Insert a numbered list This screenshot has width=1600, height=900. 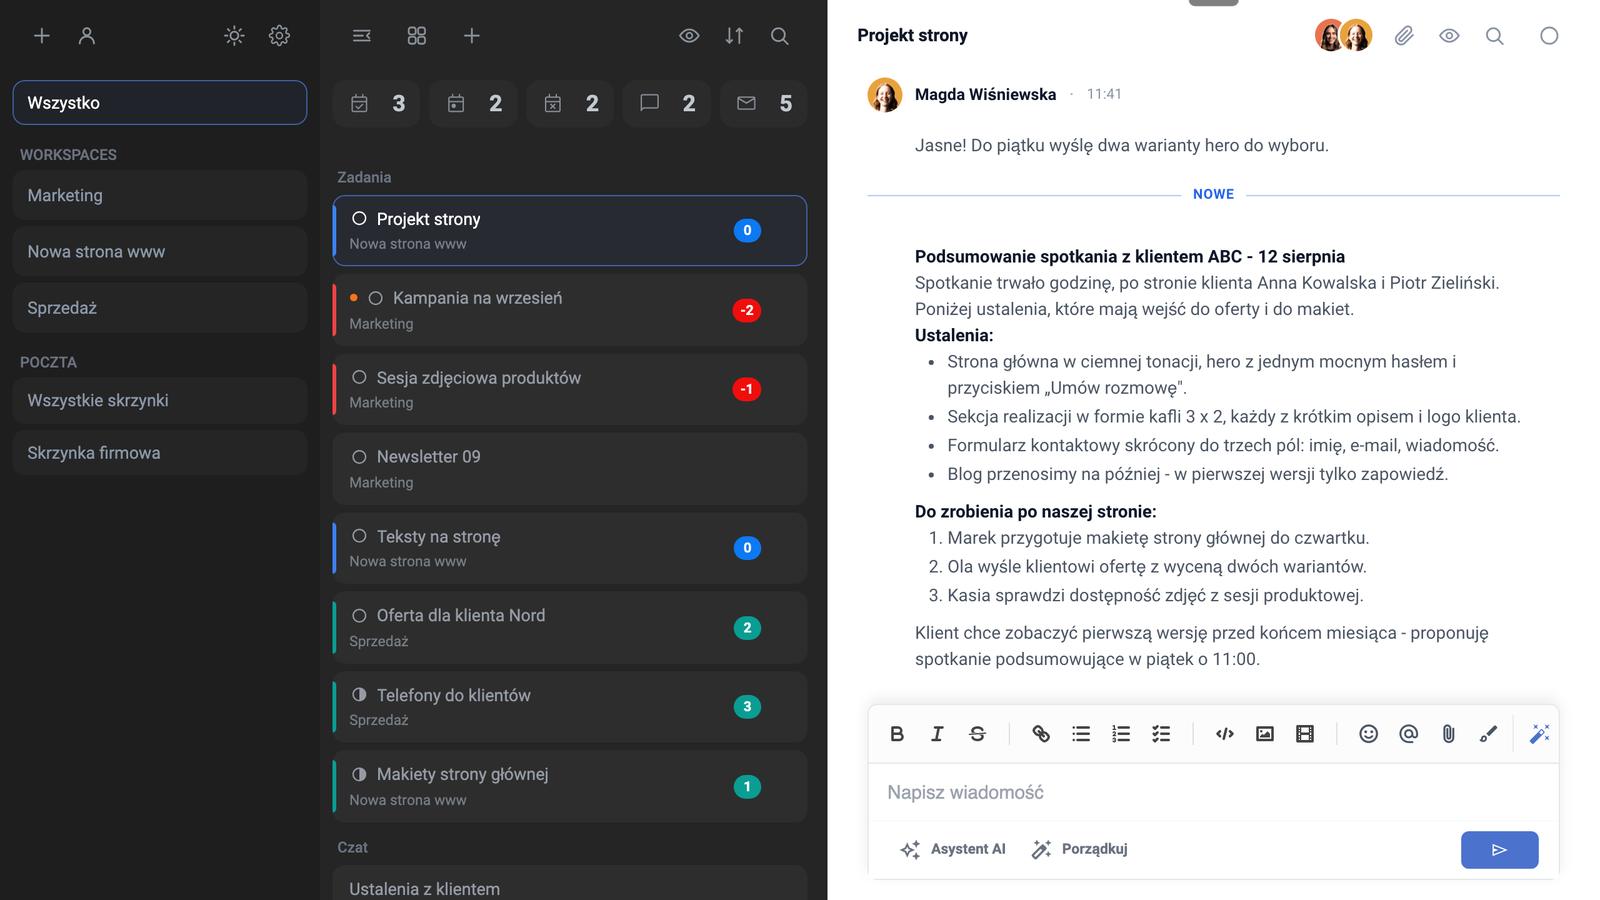(1121, 734)
